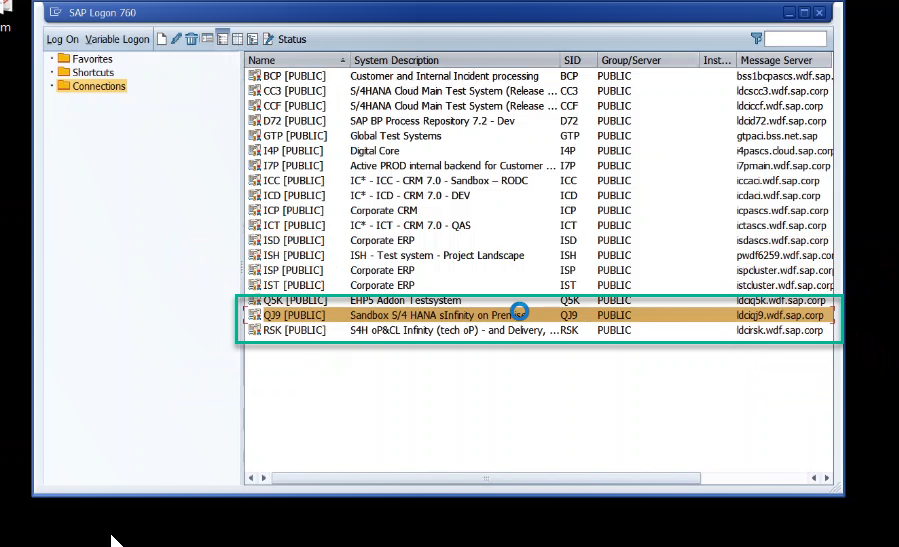Screen dimensions: 899x547
Task: Click the SID cell ICD
Action: tap(569, 195)
